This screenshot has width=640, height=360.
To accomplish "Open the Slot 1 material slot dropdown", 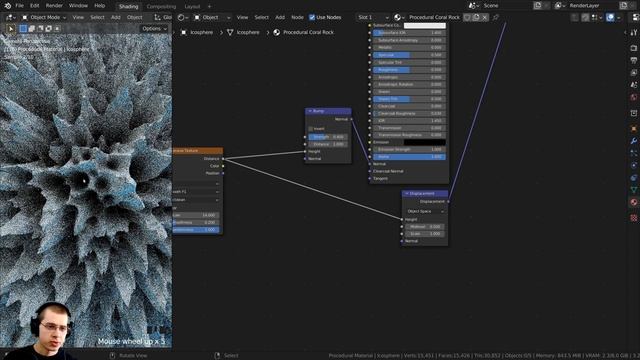I will (x=373, y=17).
